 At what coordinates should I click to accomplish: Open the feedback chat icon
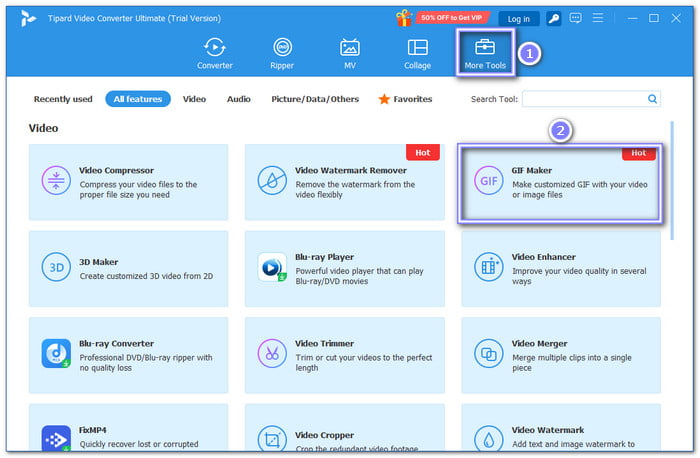(576, 18)
